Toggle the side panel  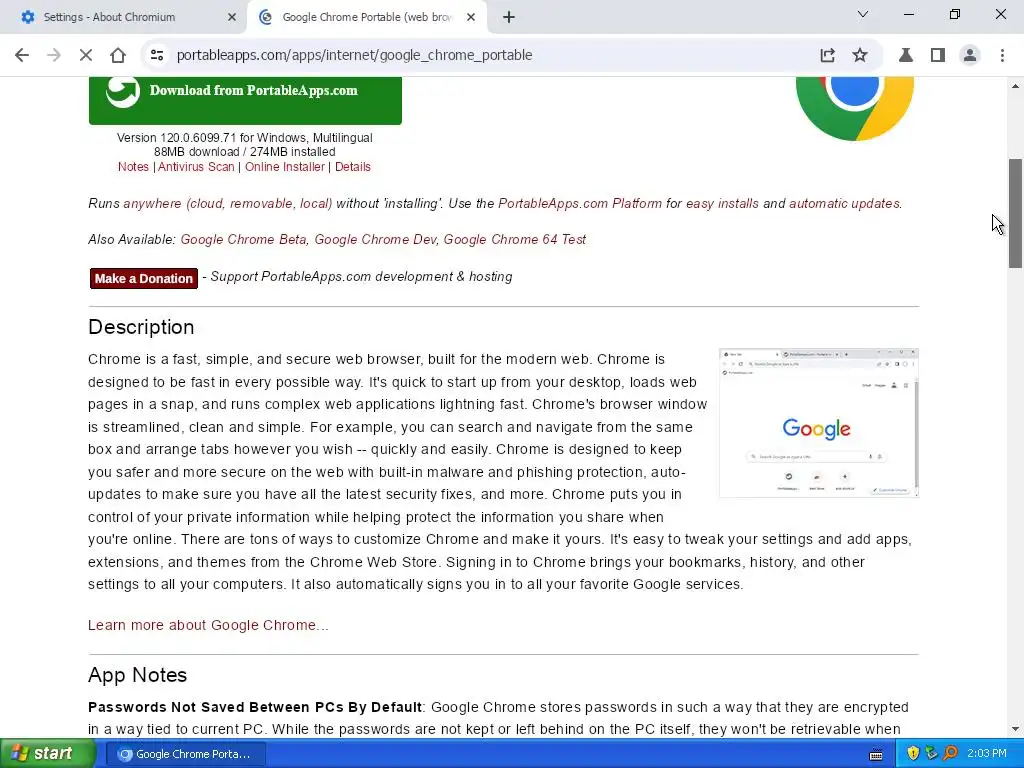(x=938, y=56)
